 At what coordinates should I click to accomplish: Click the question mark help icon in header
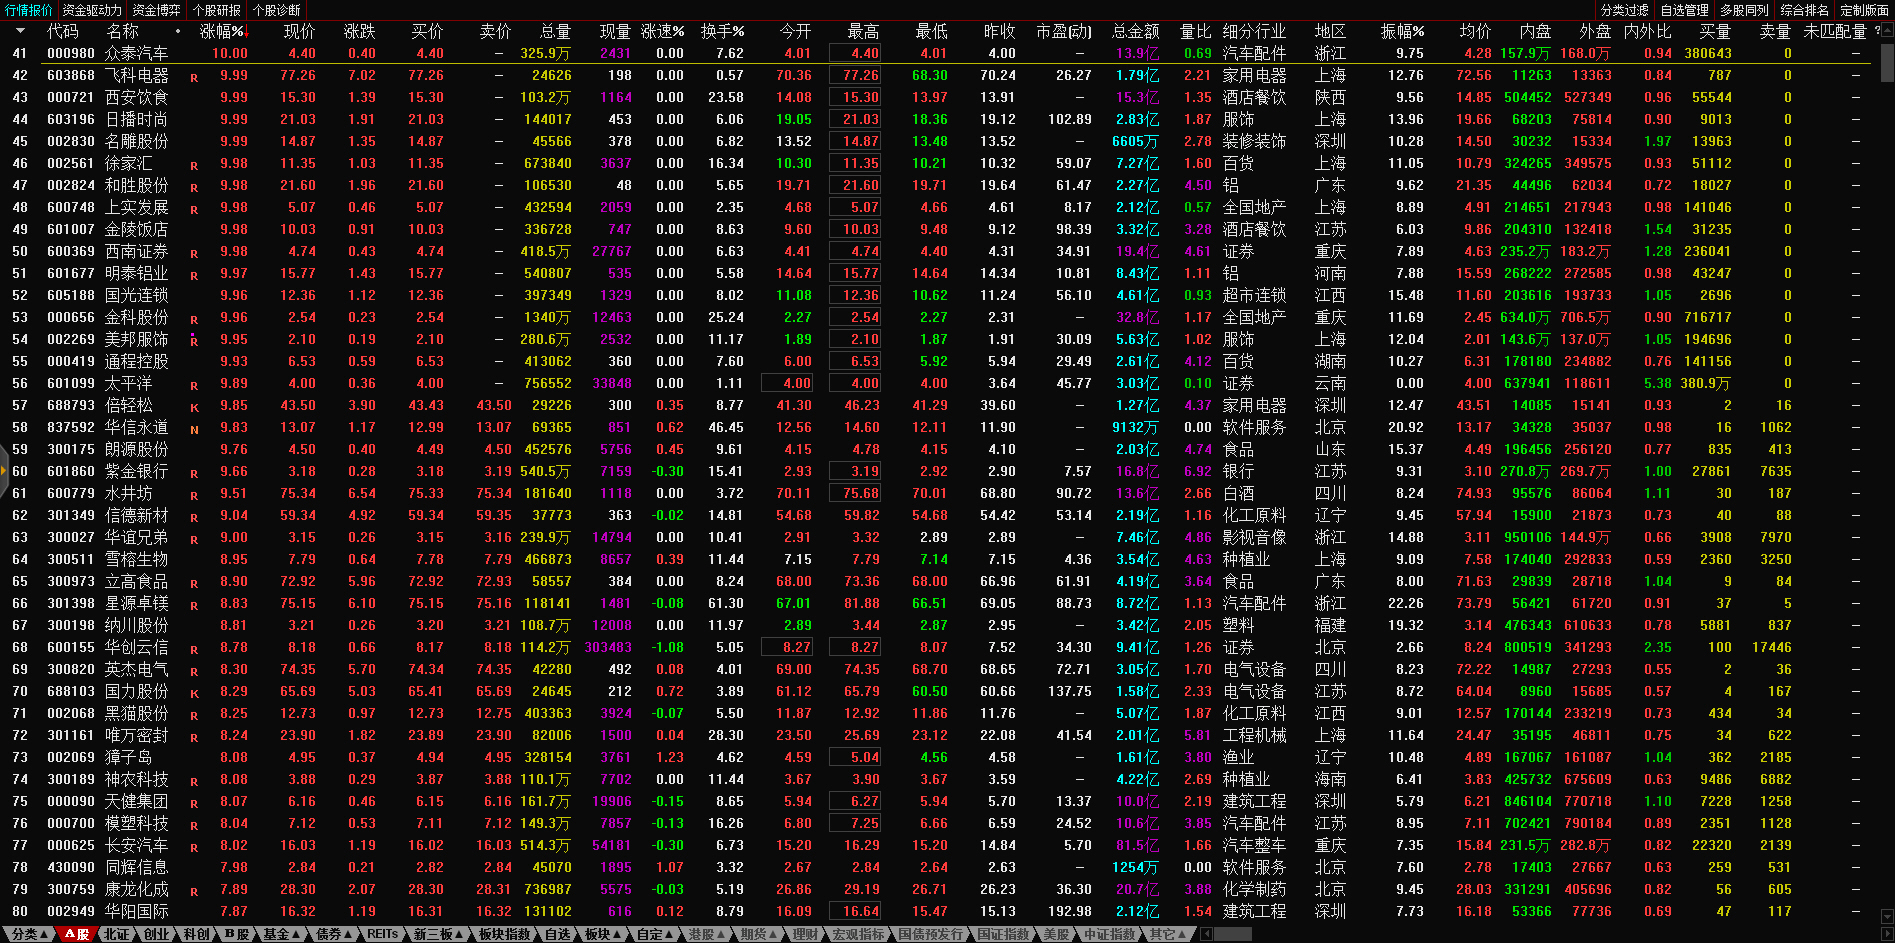click(1877, 31)
